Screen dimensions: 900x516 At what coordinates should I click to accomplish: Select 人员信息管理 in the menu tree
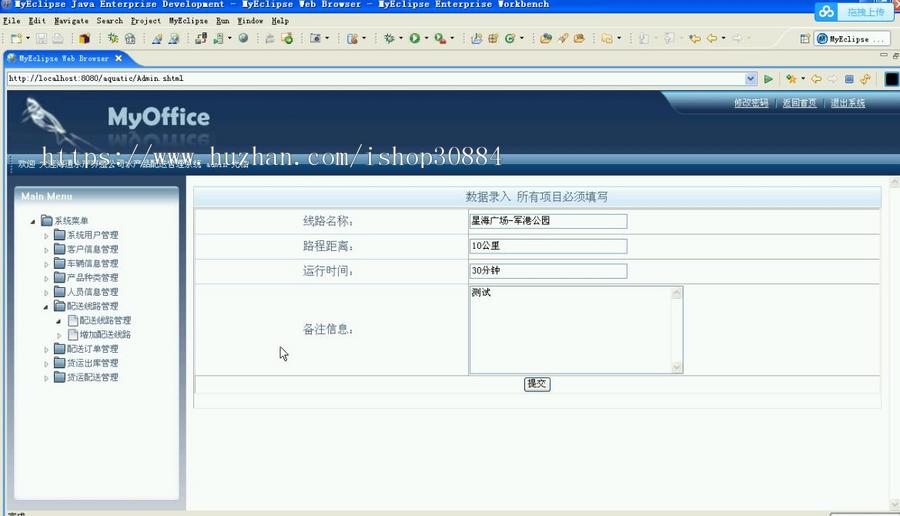pyautogui.click(x=92, y=292)
